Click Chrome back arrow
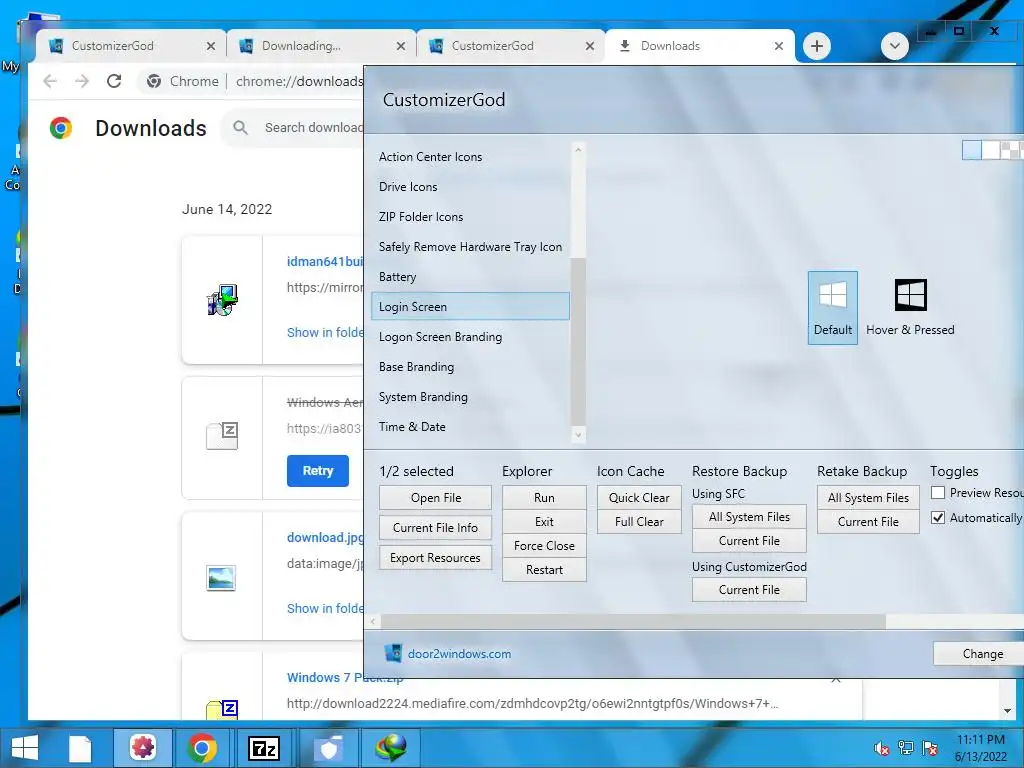 click(x=50, y=81)
